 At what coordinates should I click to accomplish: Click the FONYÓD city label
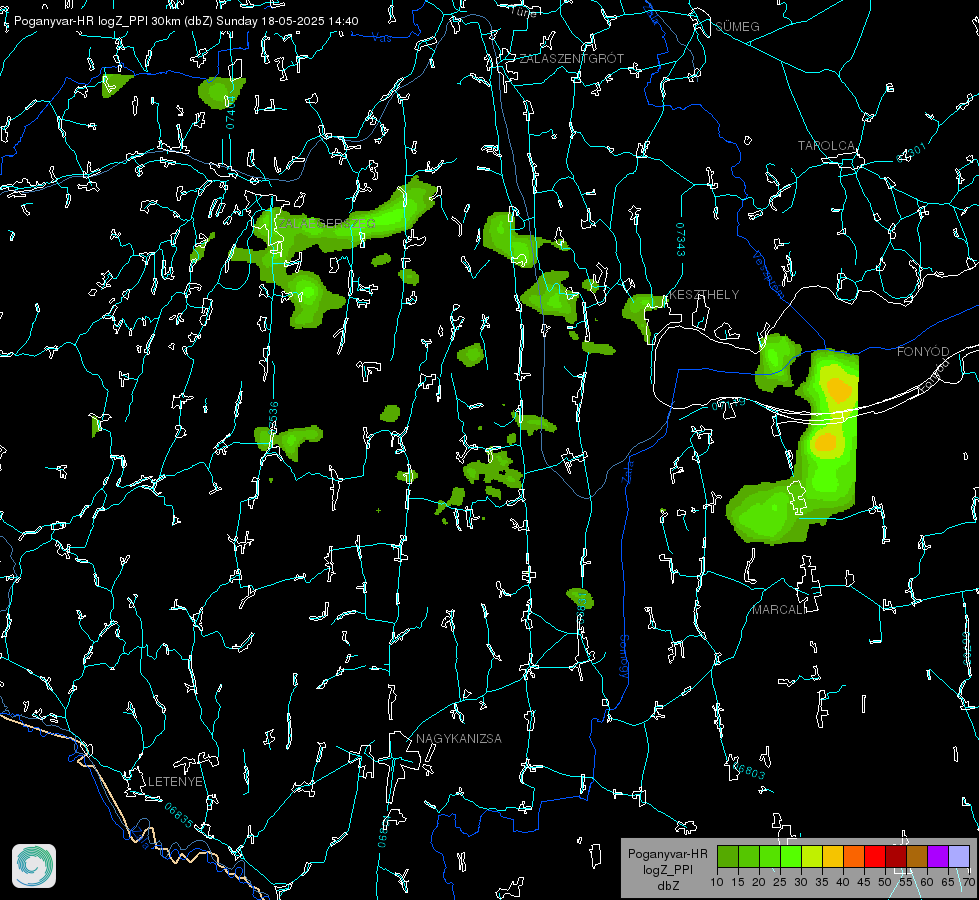[x=923, y=352]
